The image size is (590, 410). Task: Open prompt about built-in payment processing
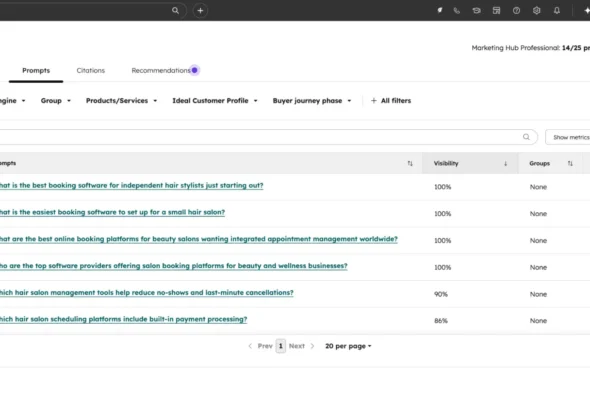coord(123,319)
